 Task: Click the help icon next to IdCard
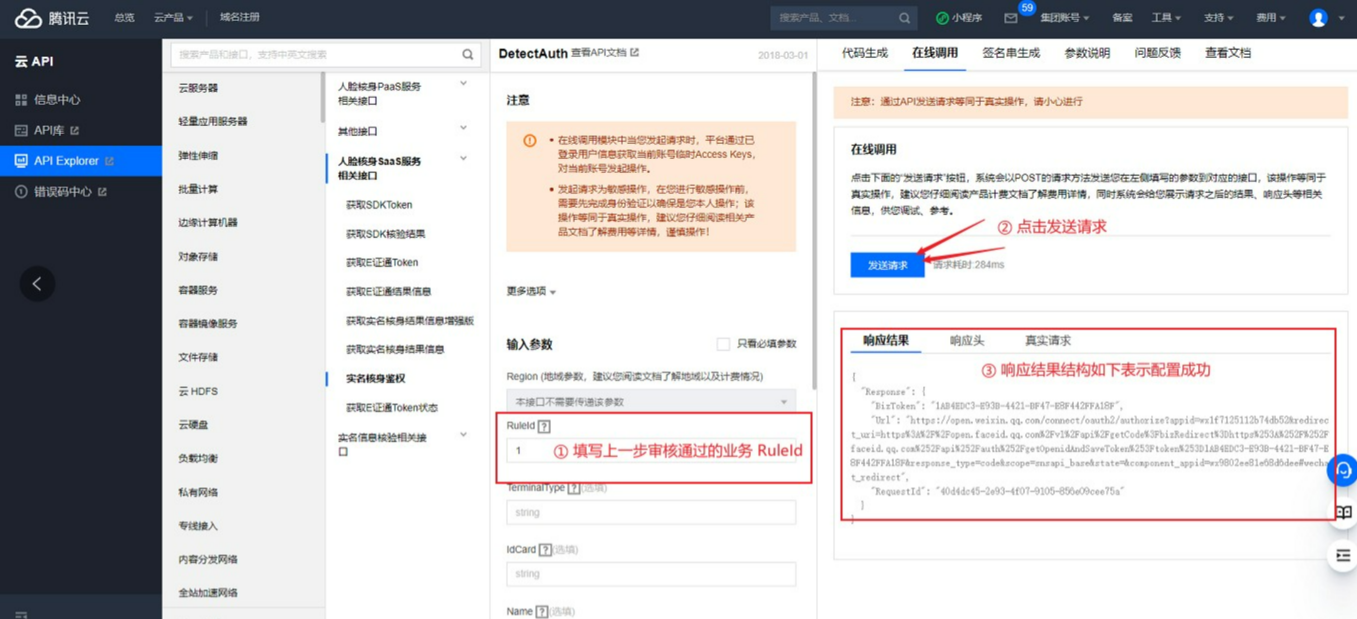545,550
